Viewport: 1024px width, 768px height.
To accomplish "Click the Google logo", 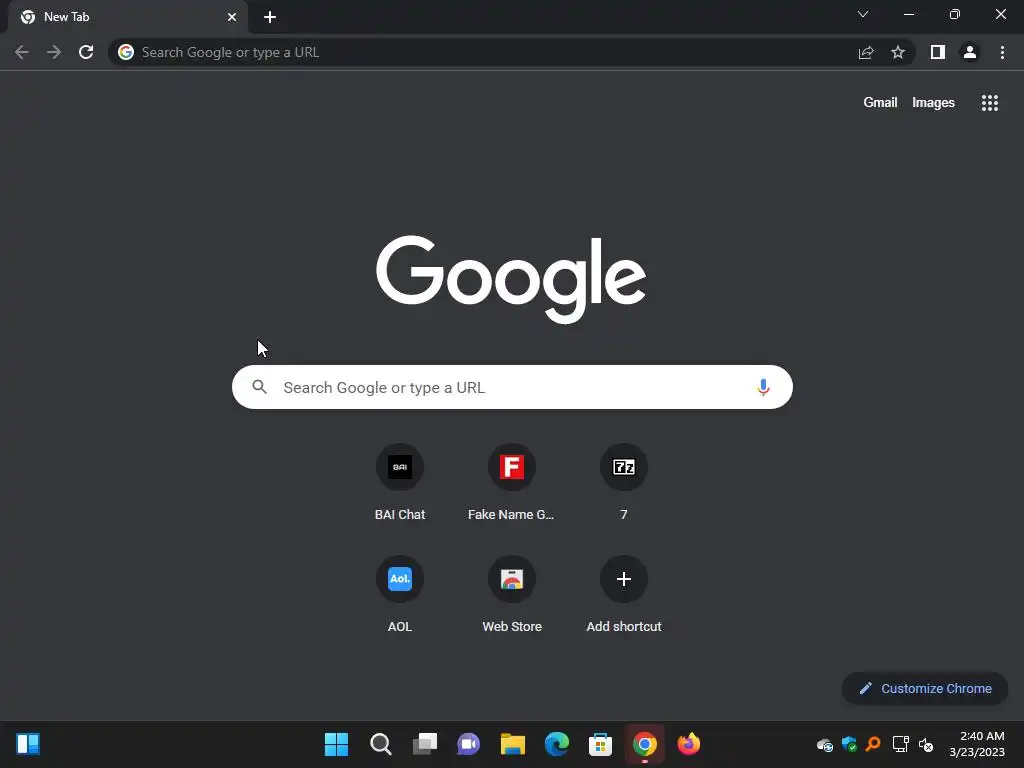I will pyautogui.click(x=511, y=280).
